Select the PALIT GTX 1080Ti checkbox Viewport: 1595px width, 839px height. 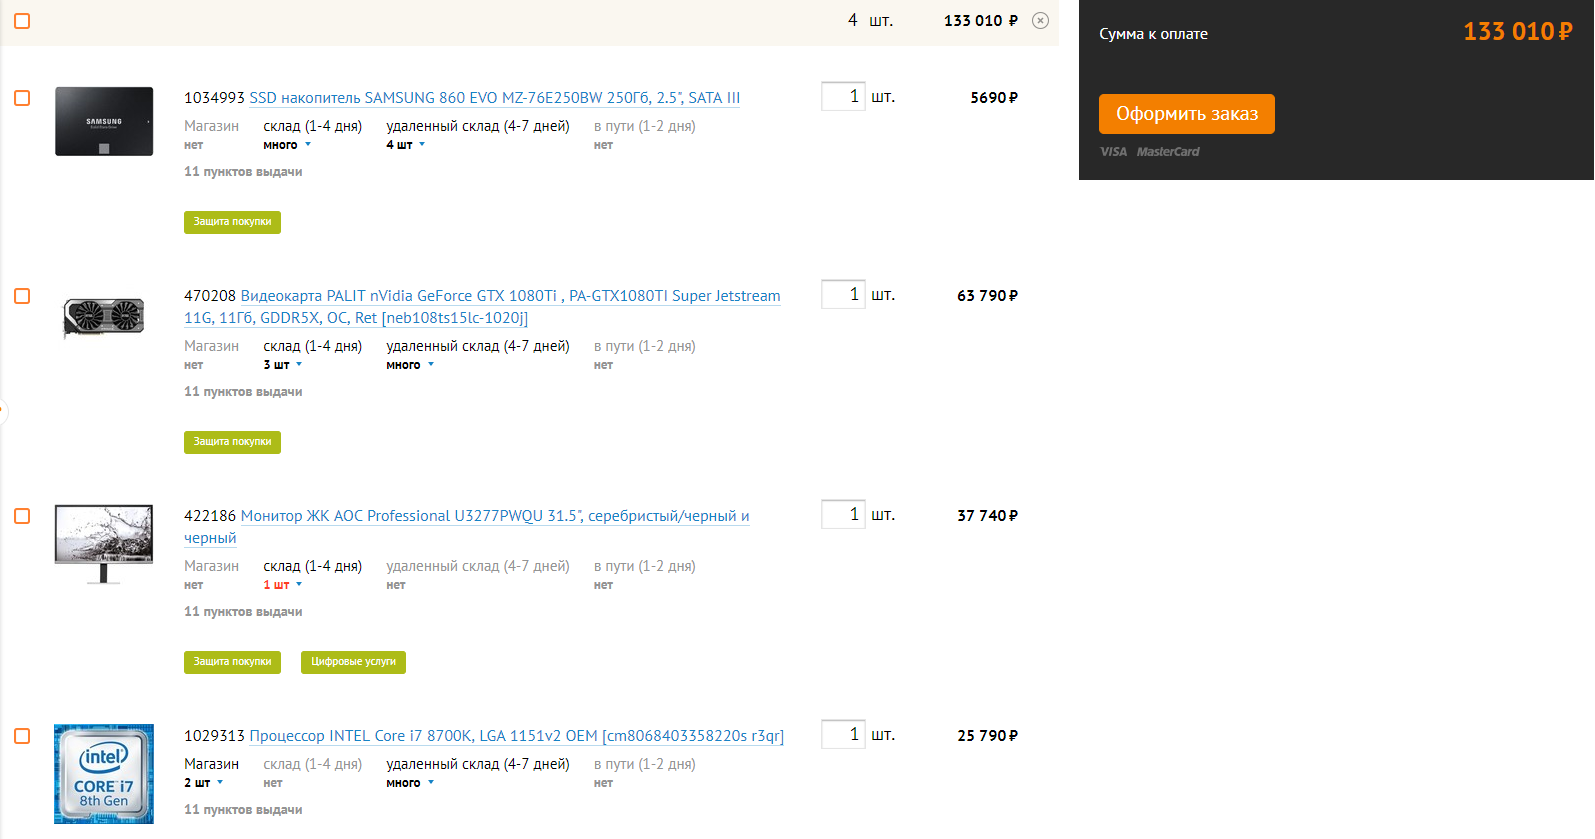pos(22,296)
